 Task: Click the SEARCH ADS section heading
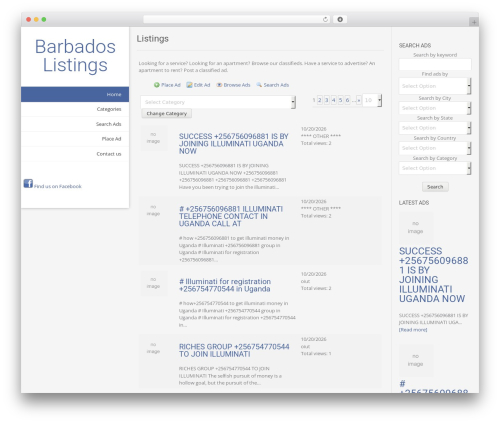click(415, 45)
